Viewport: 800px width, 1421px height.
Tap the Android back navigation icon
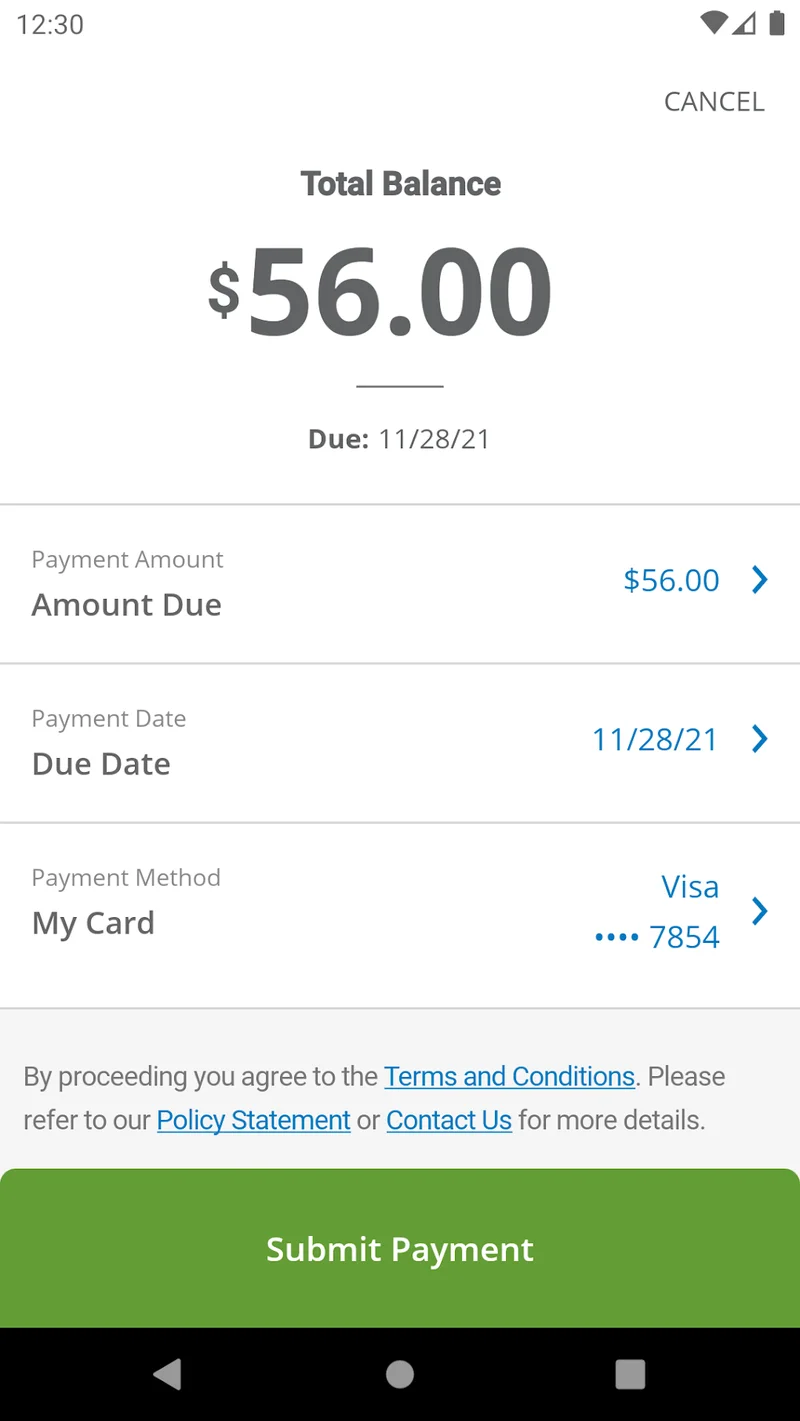[168, 1374]
